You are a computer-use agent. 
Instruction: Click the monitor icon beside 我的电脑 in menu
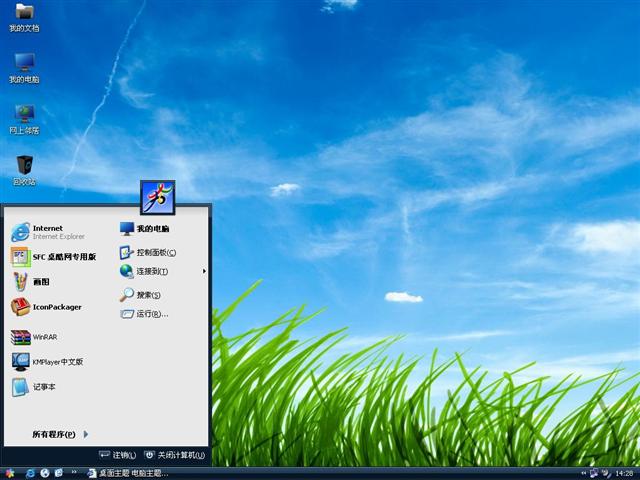[127, 229]
